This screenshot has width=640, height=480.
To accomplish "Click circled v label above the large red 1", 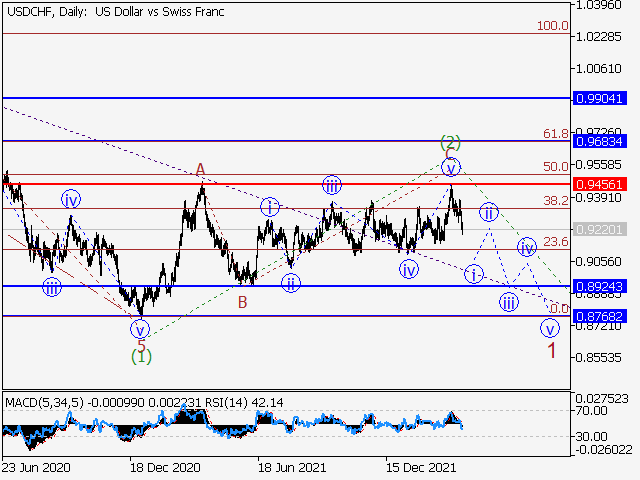I will (550, 328).
